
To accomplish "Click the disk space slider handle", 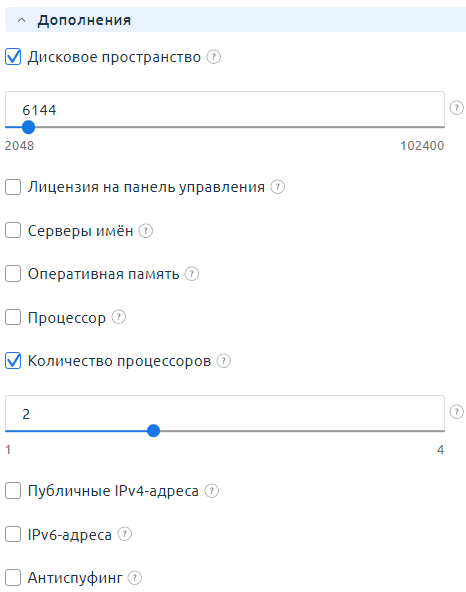I will [28, 127].
